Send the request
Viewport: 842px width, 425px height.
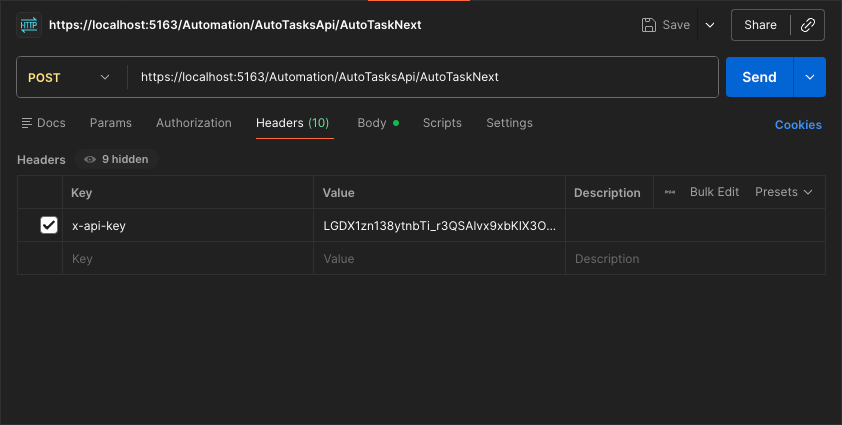pos(759,77)
